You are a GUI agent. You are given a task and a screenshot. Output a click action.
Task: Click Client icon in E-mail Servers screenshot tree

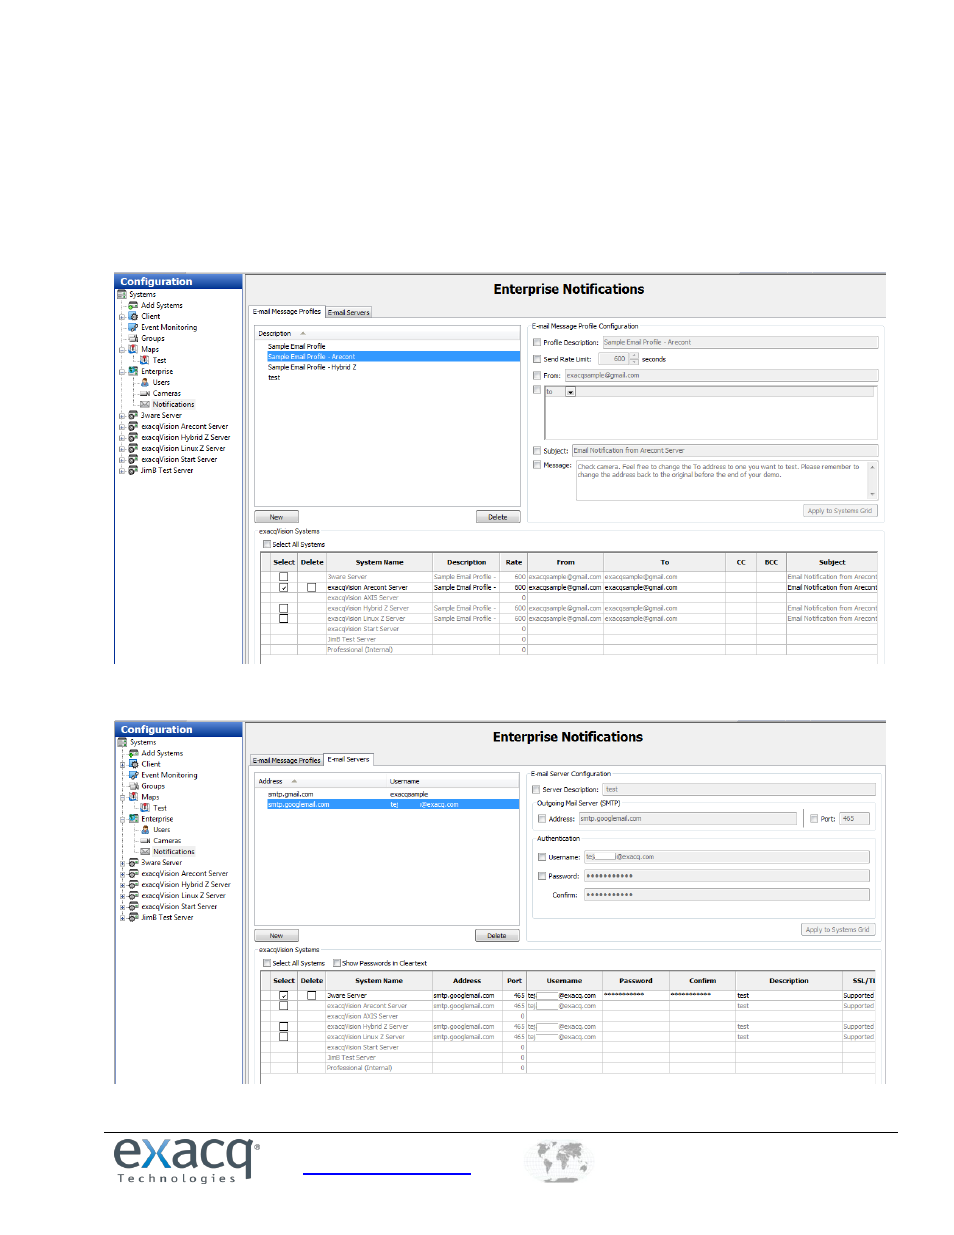(x=133, y=764)
